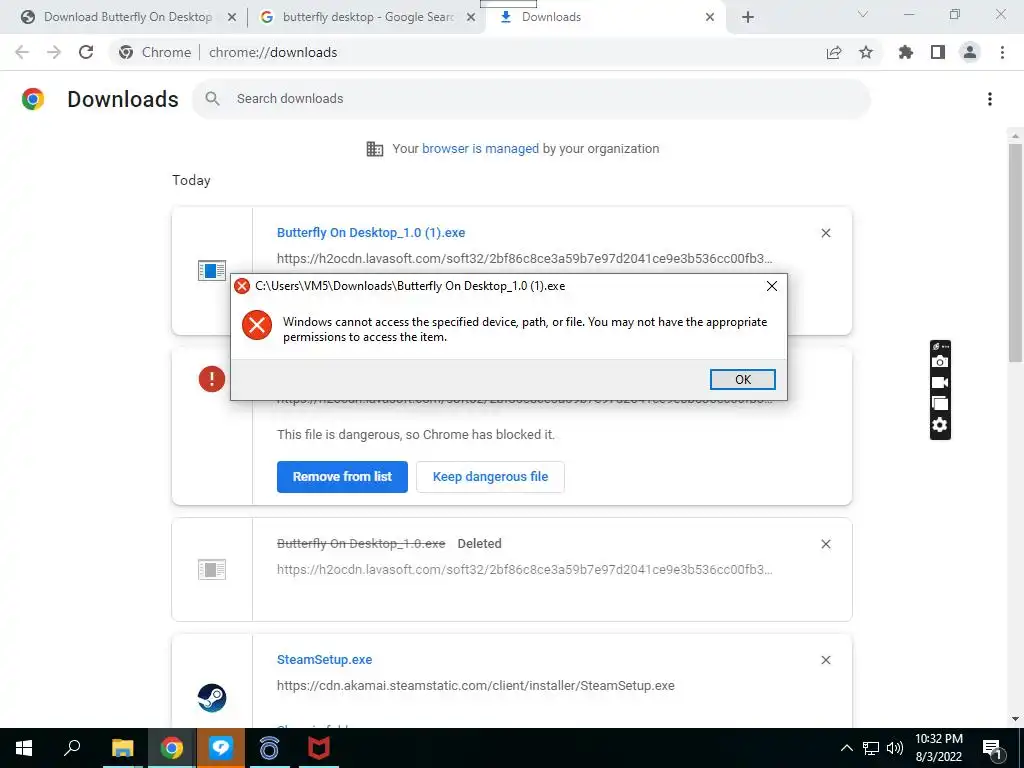Open taskbar search magnifier

click(72, 748)
